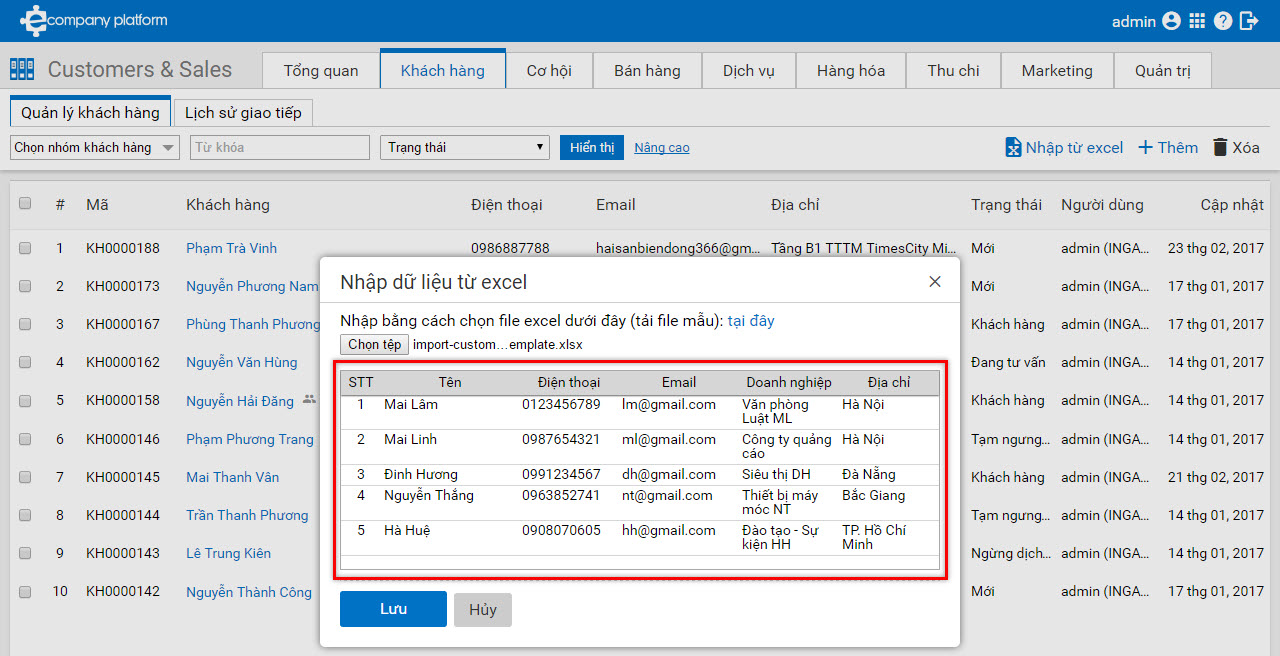Click Chọn tệp file button
Image resolution: width=1280 pixels, height=656 pixels.
374,344
